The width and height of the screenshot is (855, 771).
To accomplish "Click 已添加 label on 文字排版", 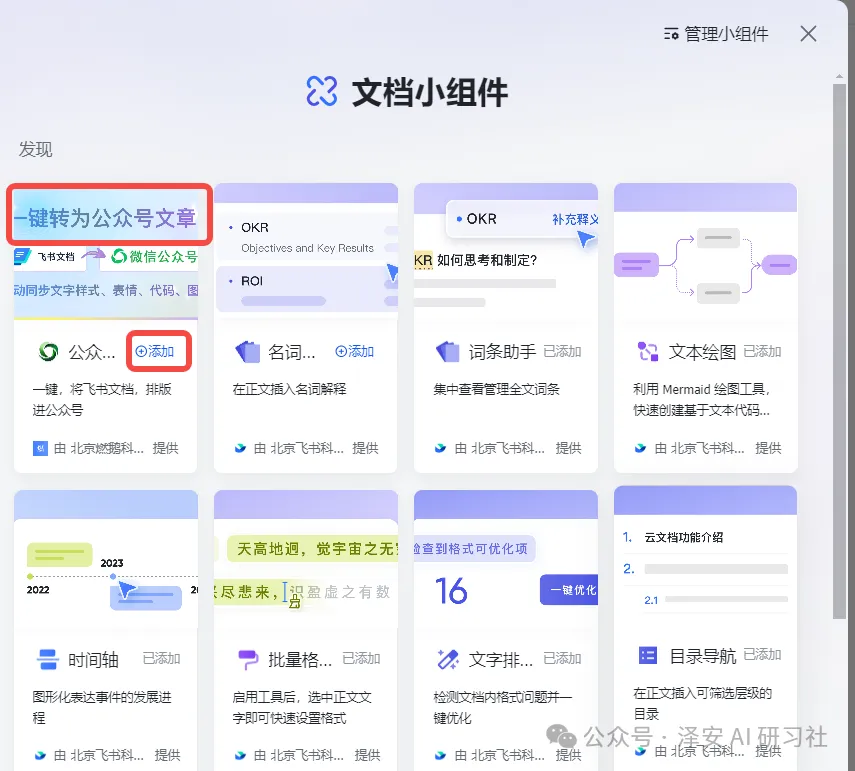I will [562, 658].
